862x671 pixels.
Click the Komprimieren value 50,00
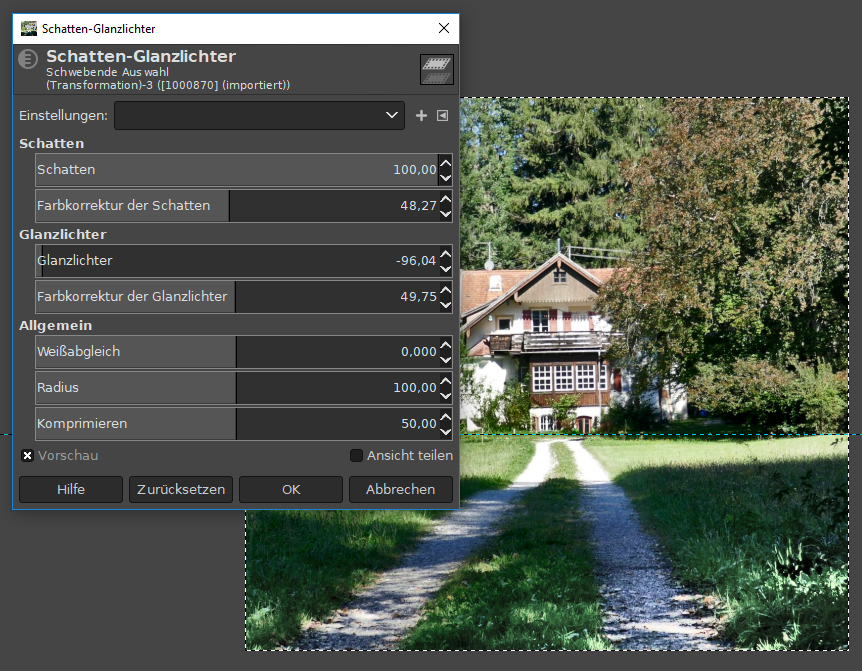click(x=418, y=424)
